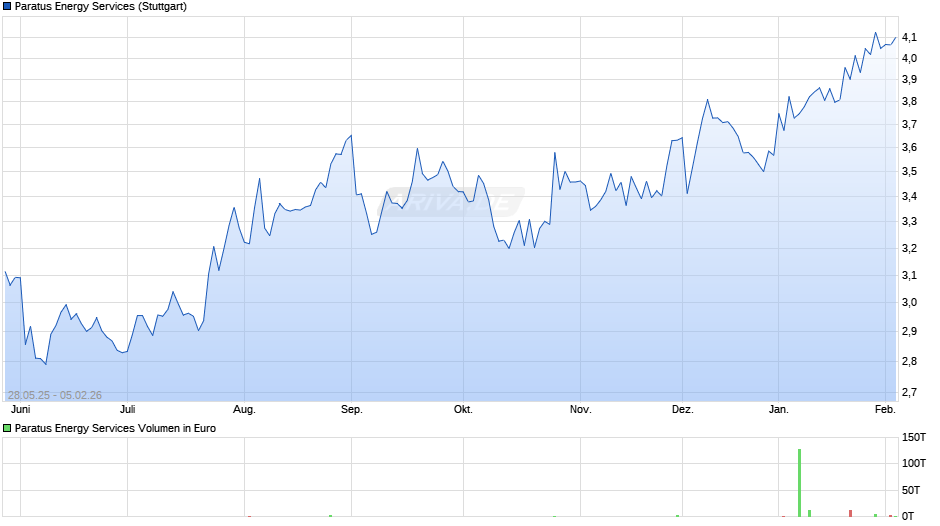Click the 4,0 price axis value

coord(909,58)
